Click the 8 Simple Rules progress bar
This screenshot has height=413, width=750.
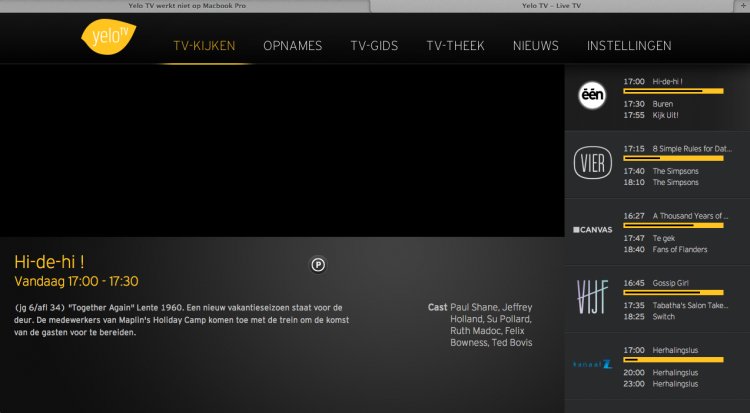tap(673, 158)
